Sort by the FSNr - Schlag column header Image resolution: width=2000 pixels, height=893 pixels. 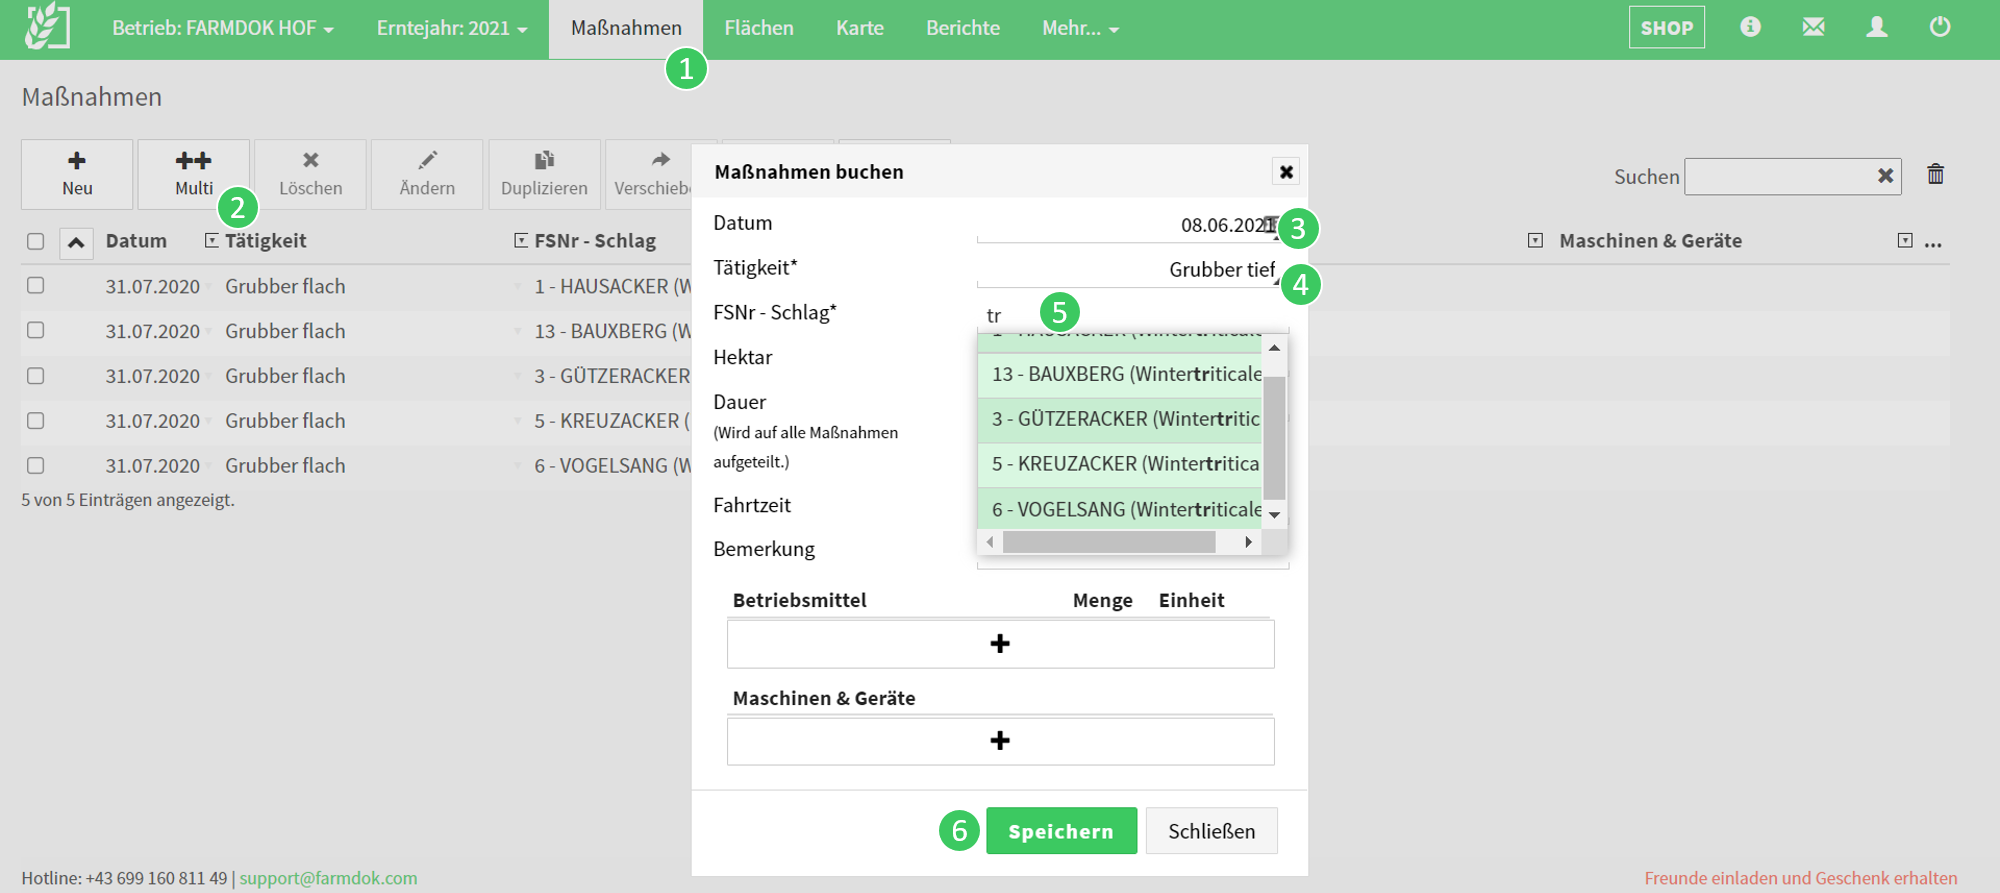pyautogui.click(x=595, y=241)
